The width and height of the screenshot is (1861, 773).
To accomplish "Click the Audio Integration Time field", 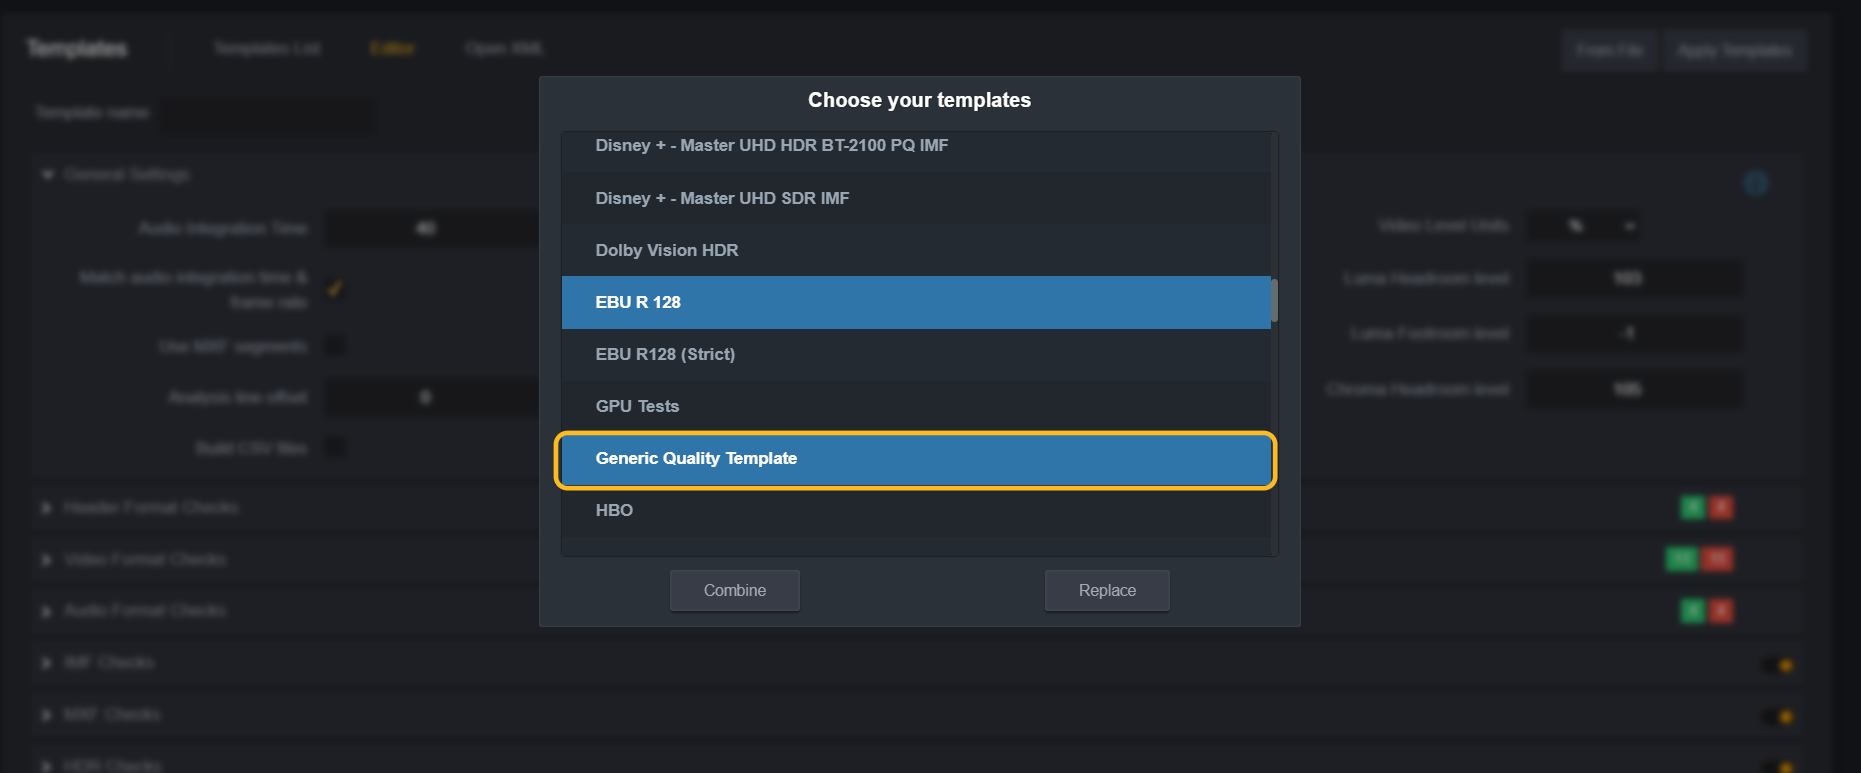I will pos(430,229).
